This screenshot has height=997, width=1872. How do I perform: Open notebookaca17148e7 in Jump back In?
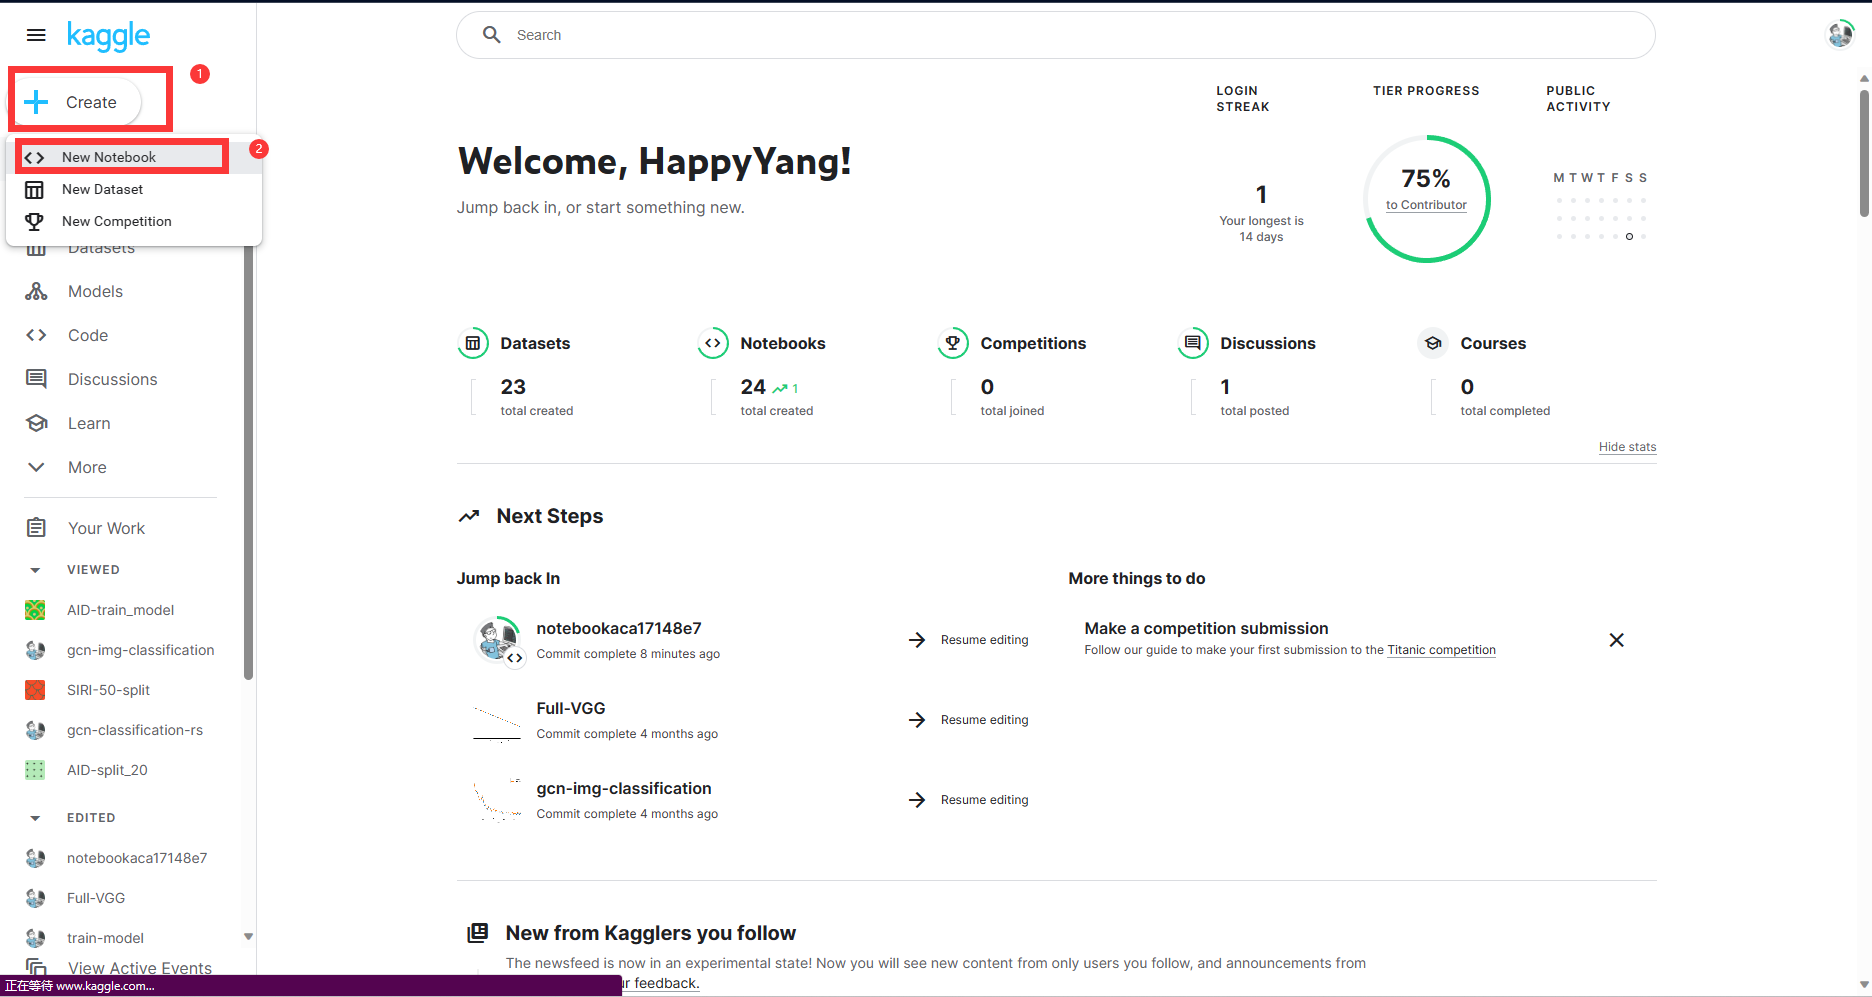tap(619, 628)
